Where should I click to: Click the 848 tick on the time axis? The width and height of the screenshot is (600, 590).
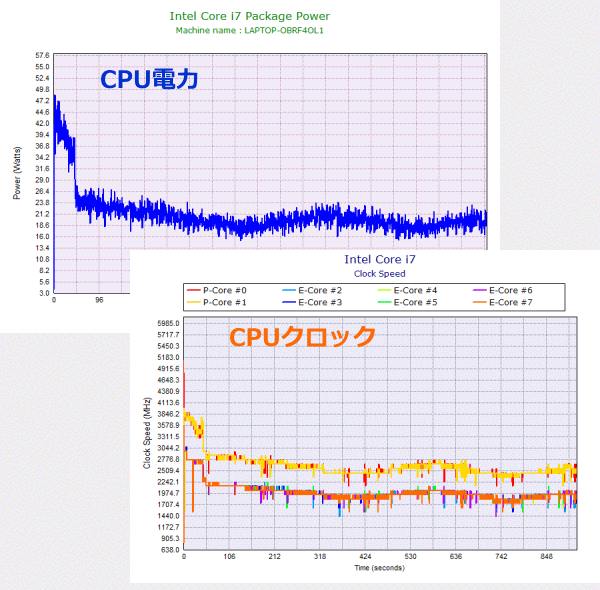[x=548, y=557]
